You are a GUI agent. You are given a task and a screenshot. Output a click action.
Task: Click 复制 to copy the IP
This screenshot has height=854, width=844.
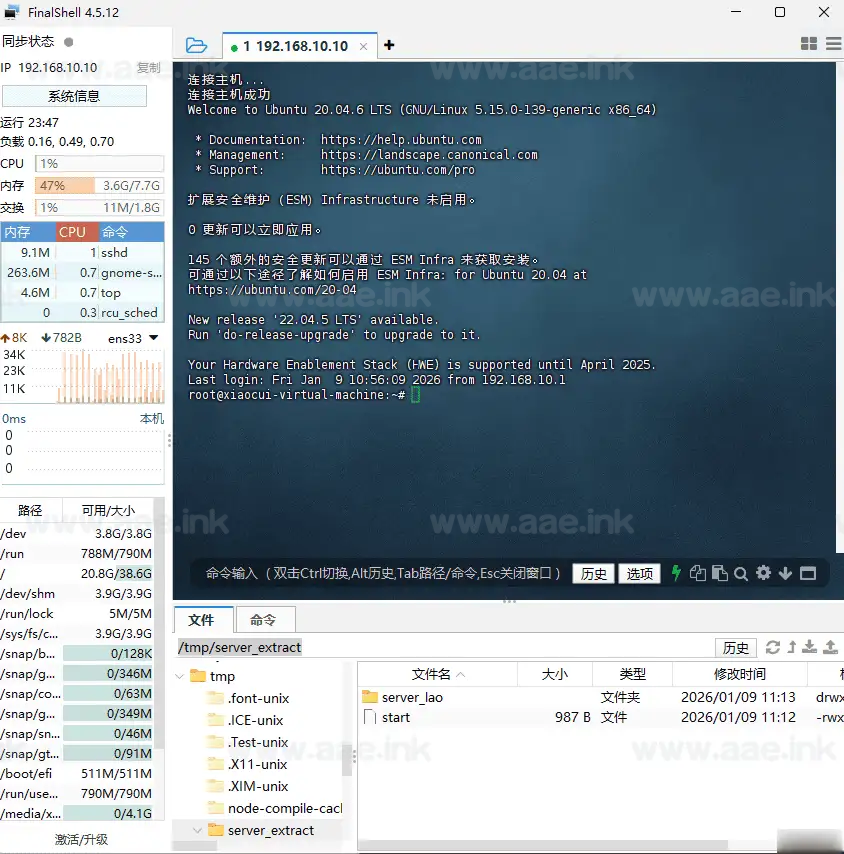pyautogui.click(x=148, y=68)
